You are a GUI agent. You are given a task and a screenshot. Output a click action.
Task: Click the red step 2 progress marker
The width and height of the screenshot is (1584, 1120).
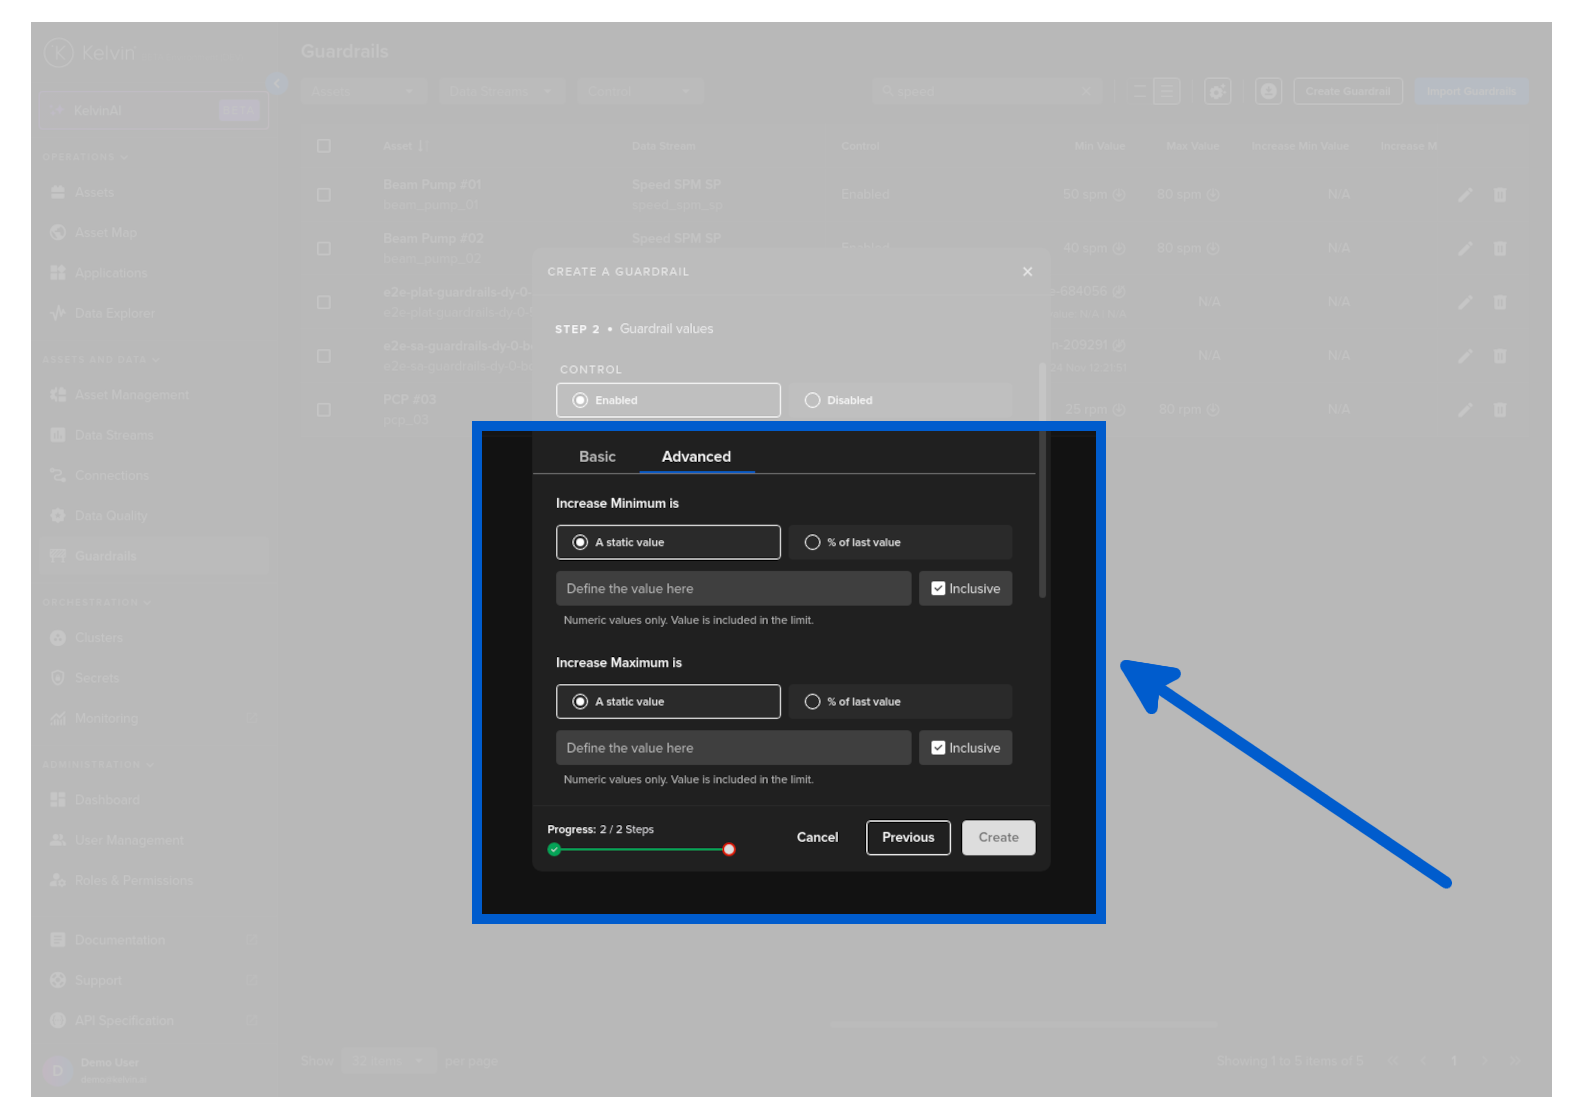(729, 850)
